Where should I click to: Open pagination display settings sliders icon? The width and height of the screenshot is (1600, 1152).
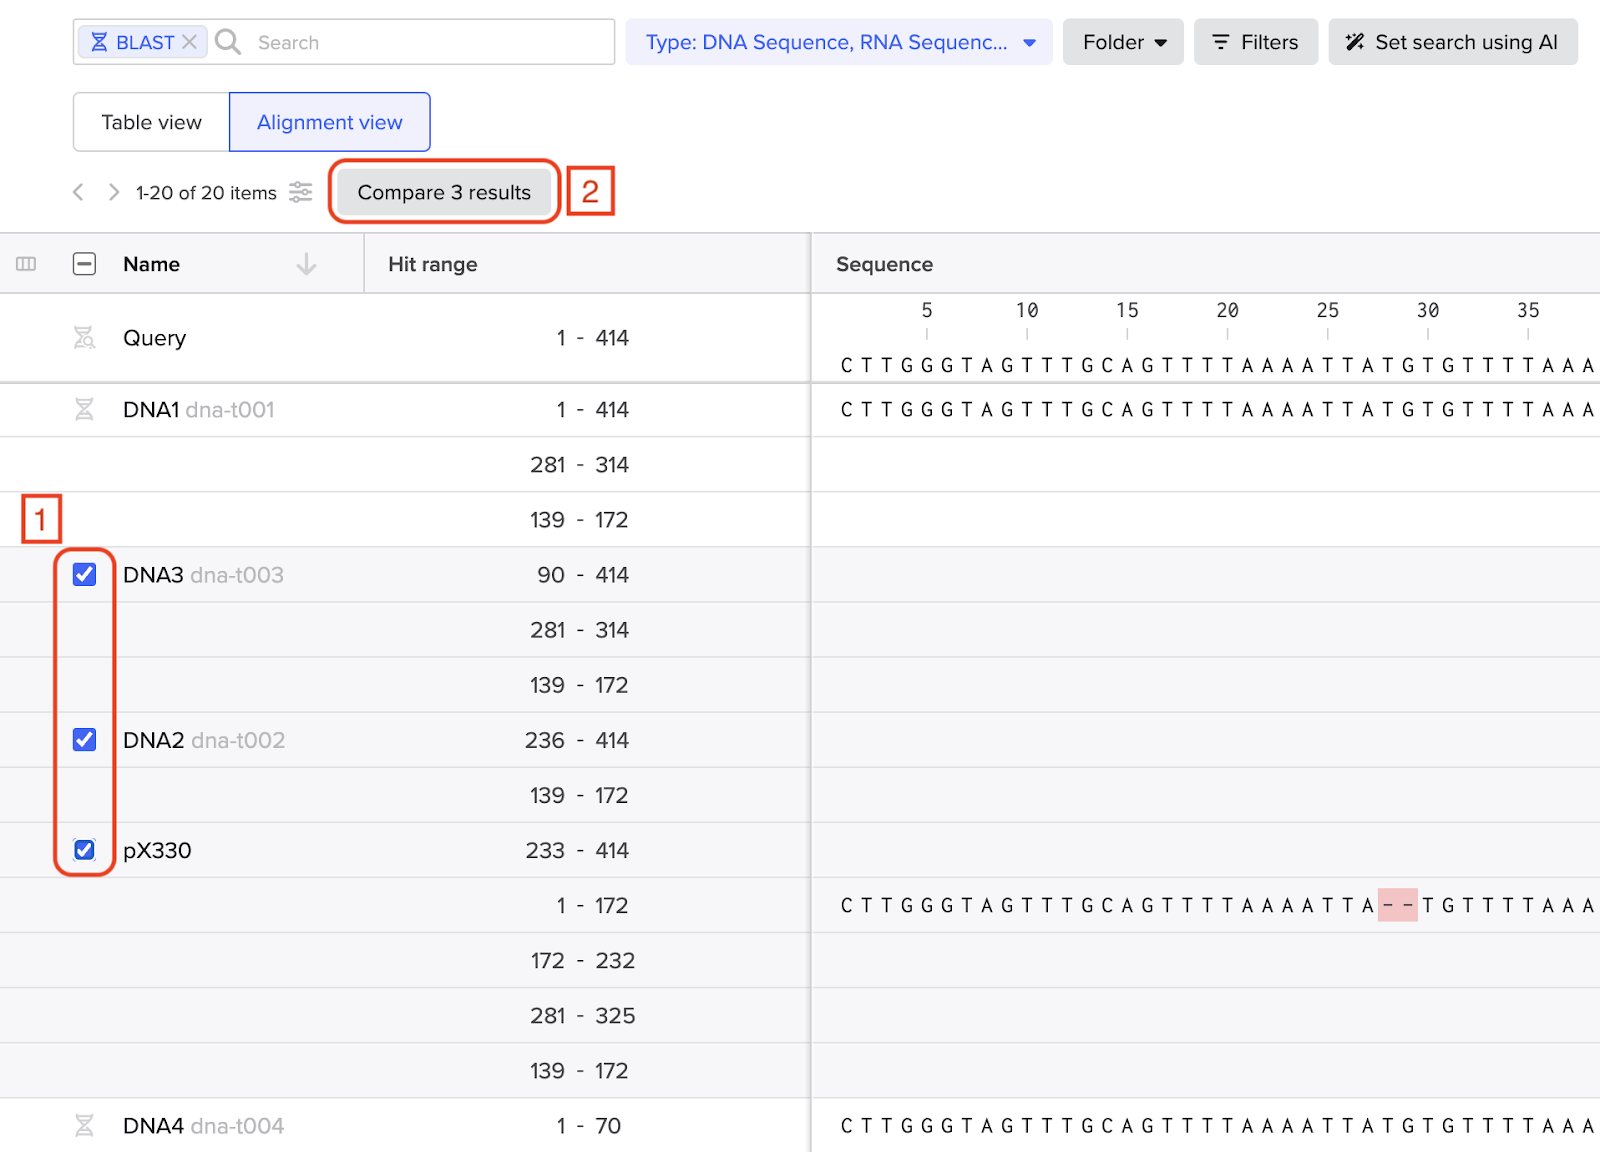pos(301,192)
